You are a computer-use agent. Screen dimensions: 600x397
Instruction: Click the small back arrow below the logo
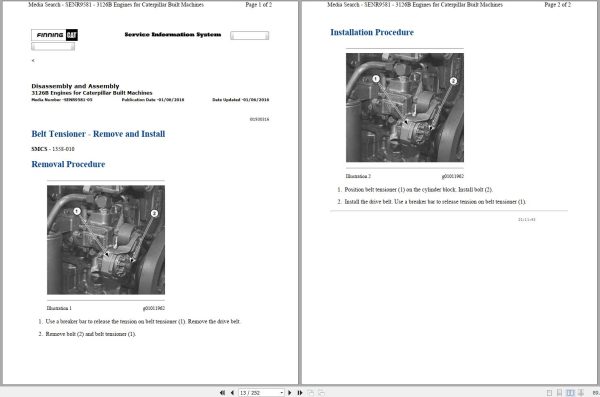(x=33, y=60)
